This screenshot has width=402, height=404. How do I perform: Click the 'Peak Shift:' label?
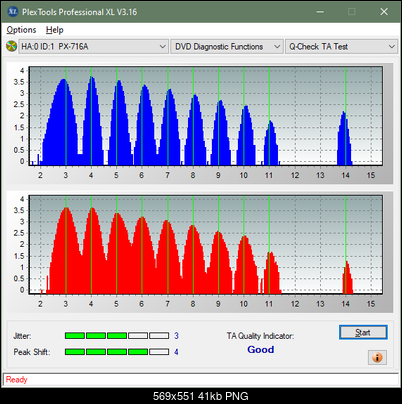tap(32, 352)
